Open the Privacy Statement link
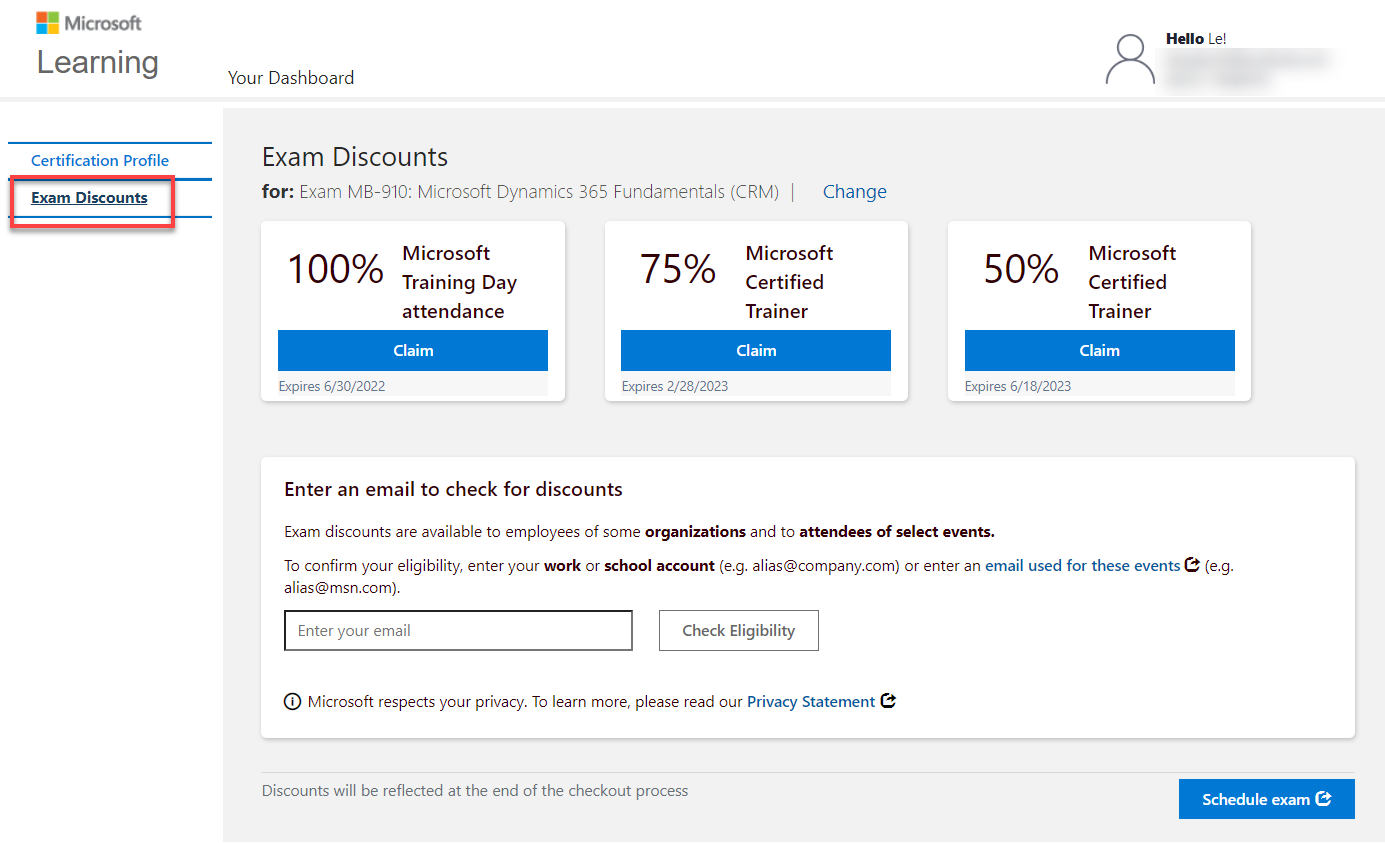This screenshot has height=843, width=1385. 810,701
